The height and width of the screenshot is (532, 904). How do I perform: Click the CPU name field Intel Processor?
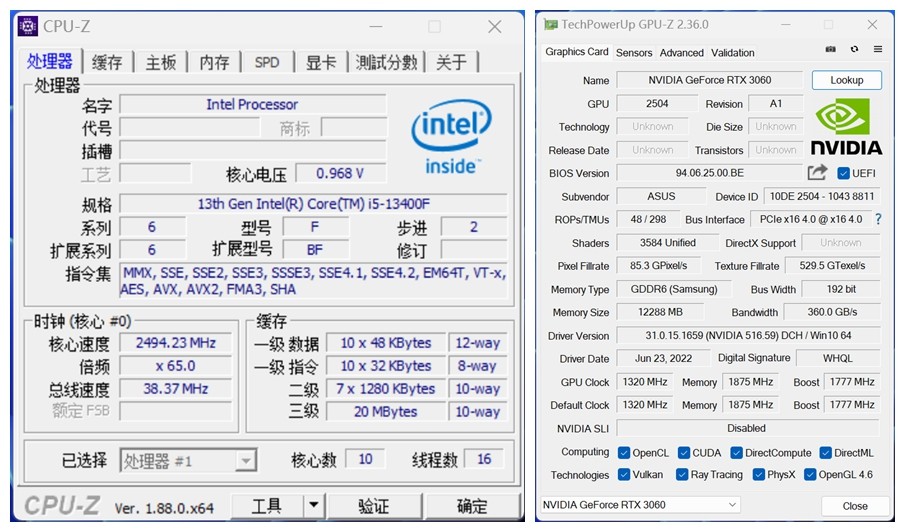tap(253, 104)
